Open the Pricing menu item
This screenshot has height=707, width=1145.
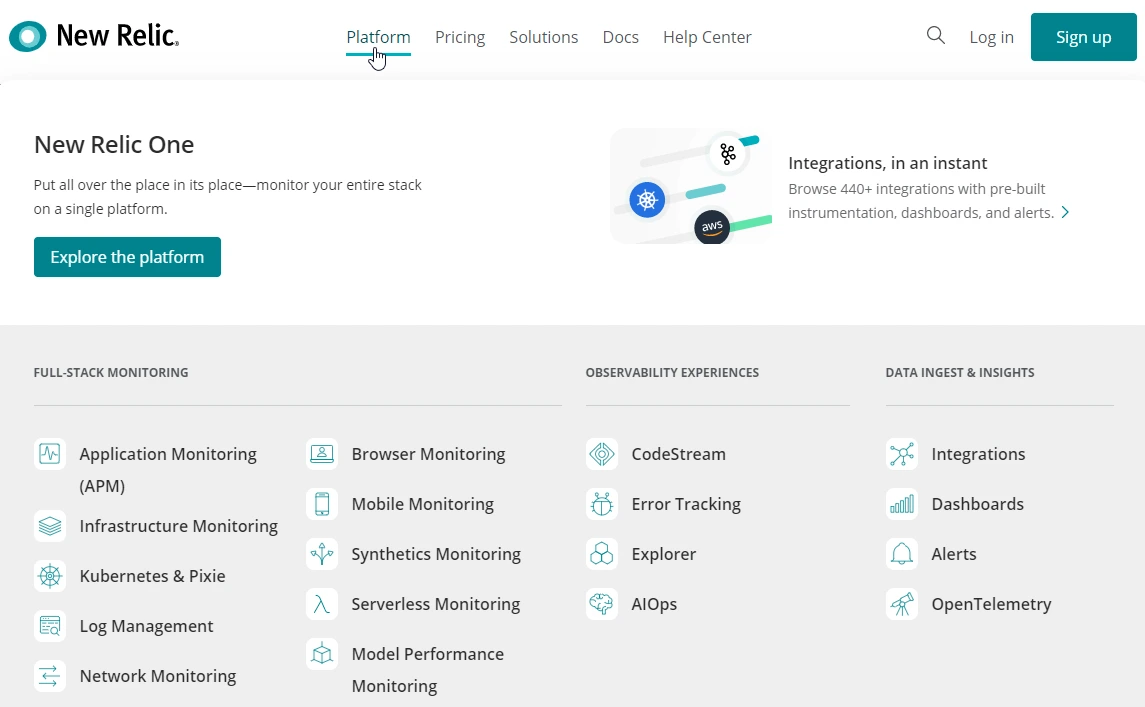click(460, 37)
